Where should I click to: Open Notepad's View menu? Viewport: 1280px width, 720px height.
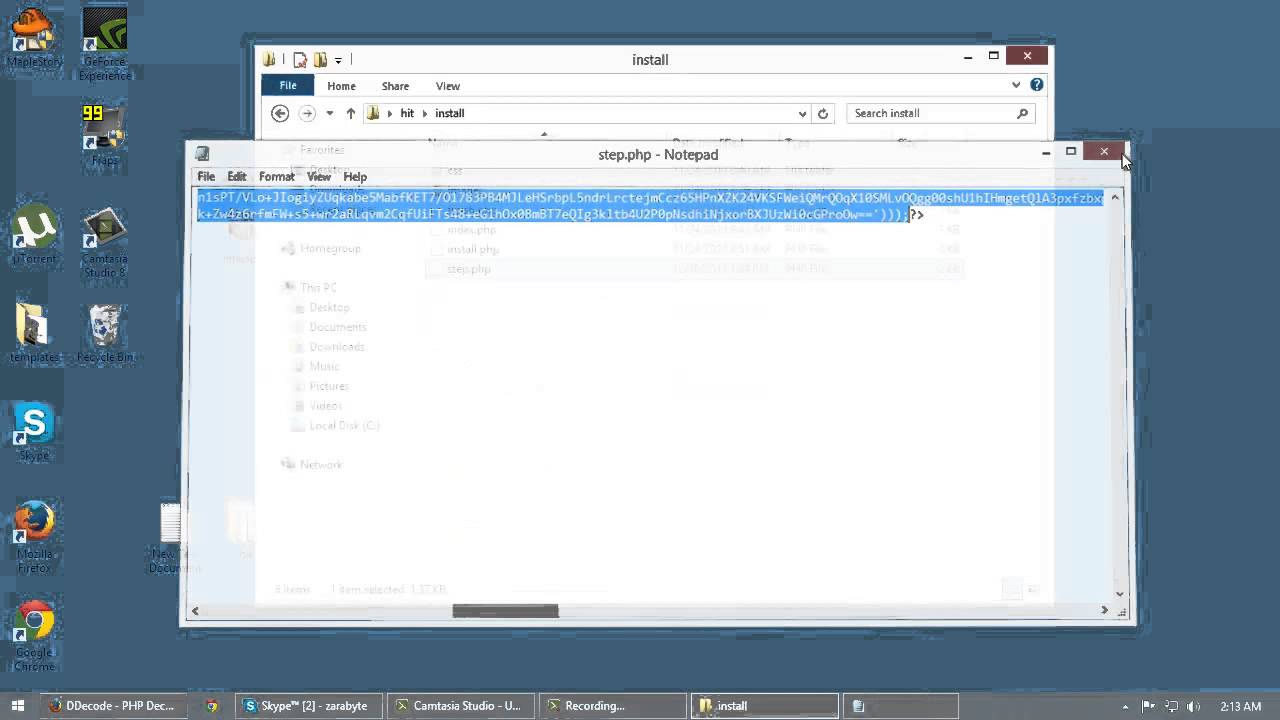(x=319, y=176)
